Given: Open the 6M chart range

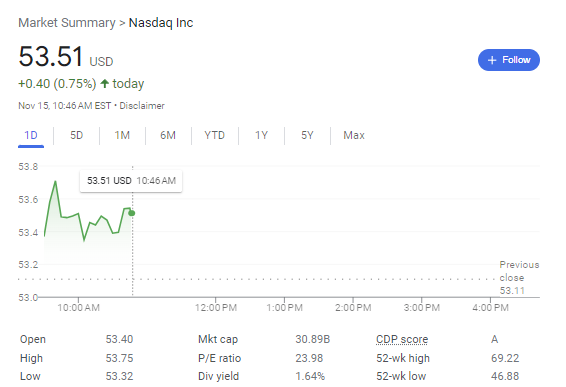Looking at the screenshot, I should [168, 135].
